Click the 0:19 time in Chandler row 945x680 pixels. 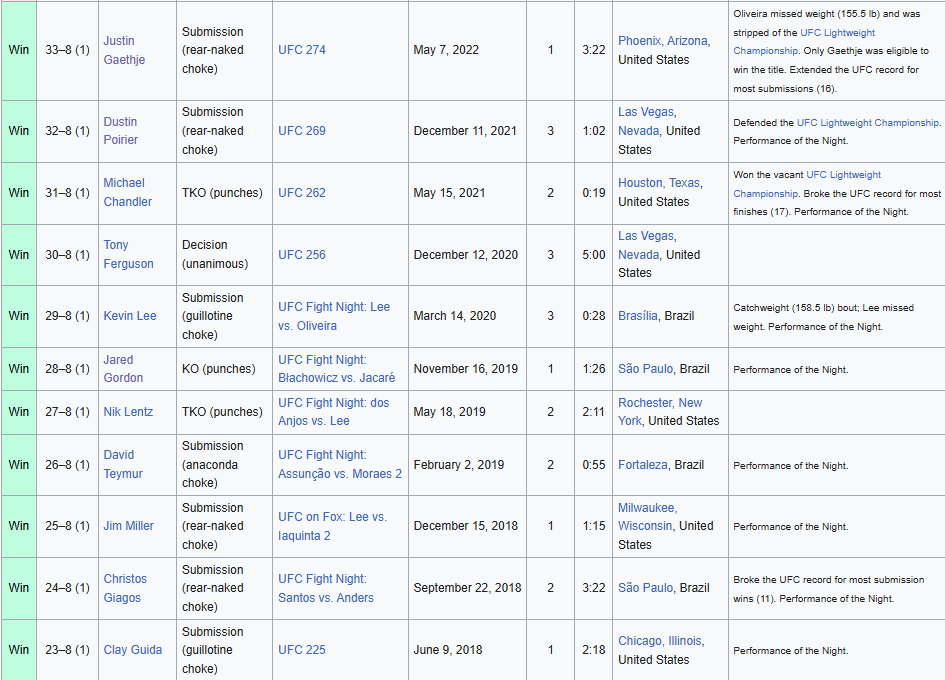(594, 193)
